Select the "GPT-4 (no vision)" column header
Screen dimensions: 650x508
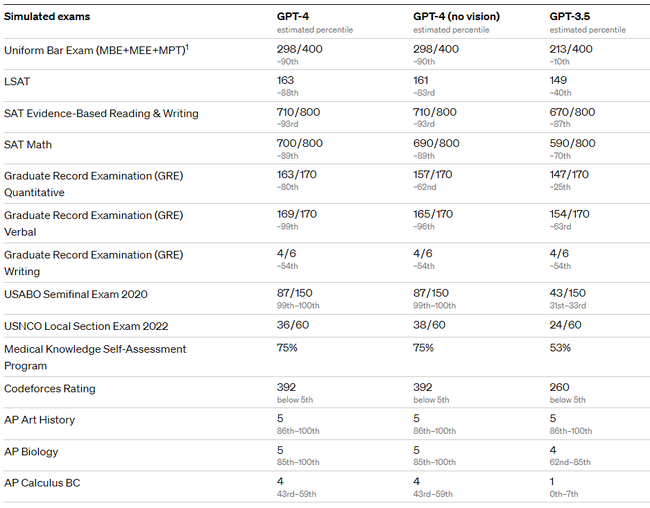coord(456,17)
